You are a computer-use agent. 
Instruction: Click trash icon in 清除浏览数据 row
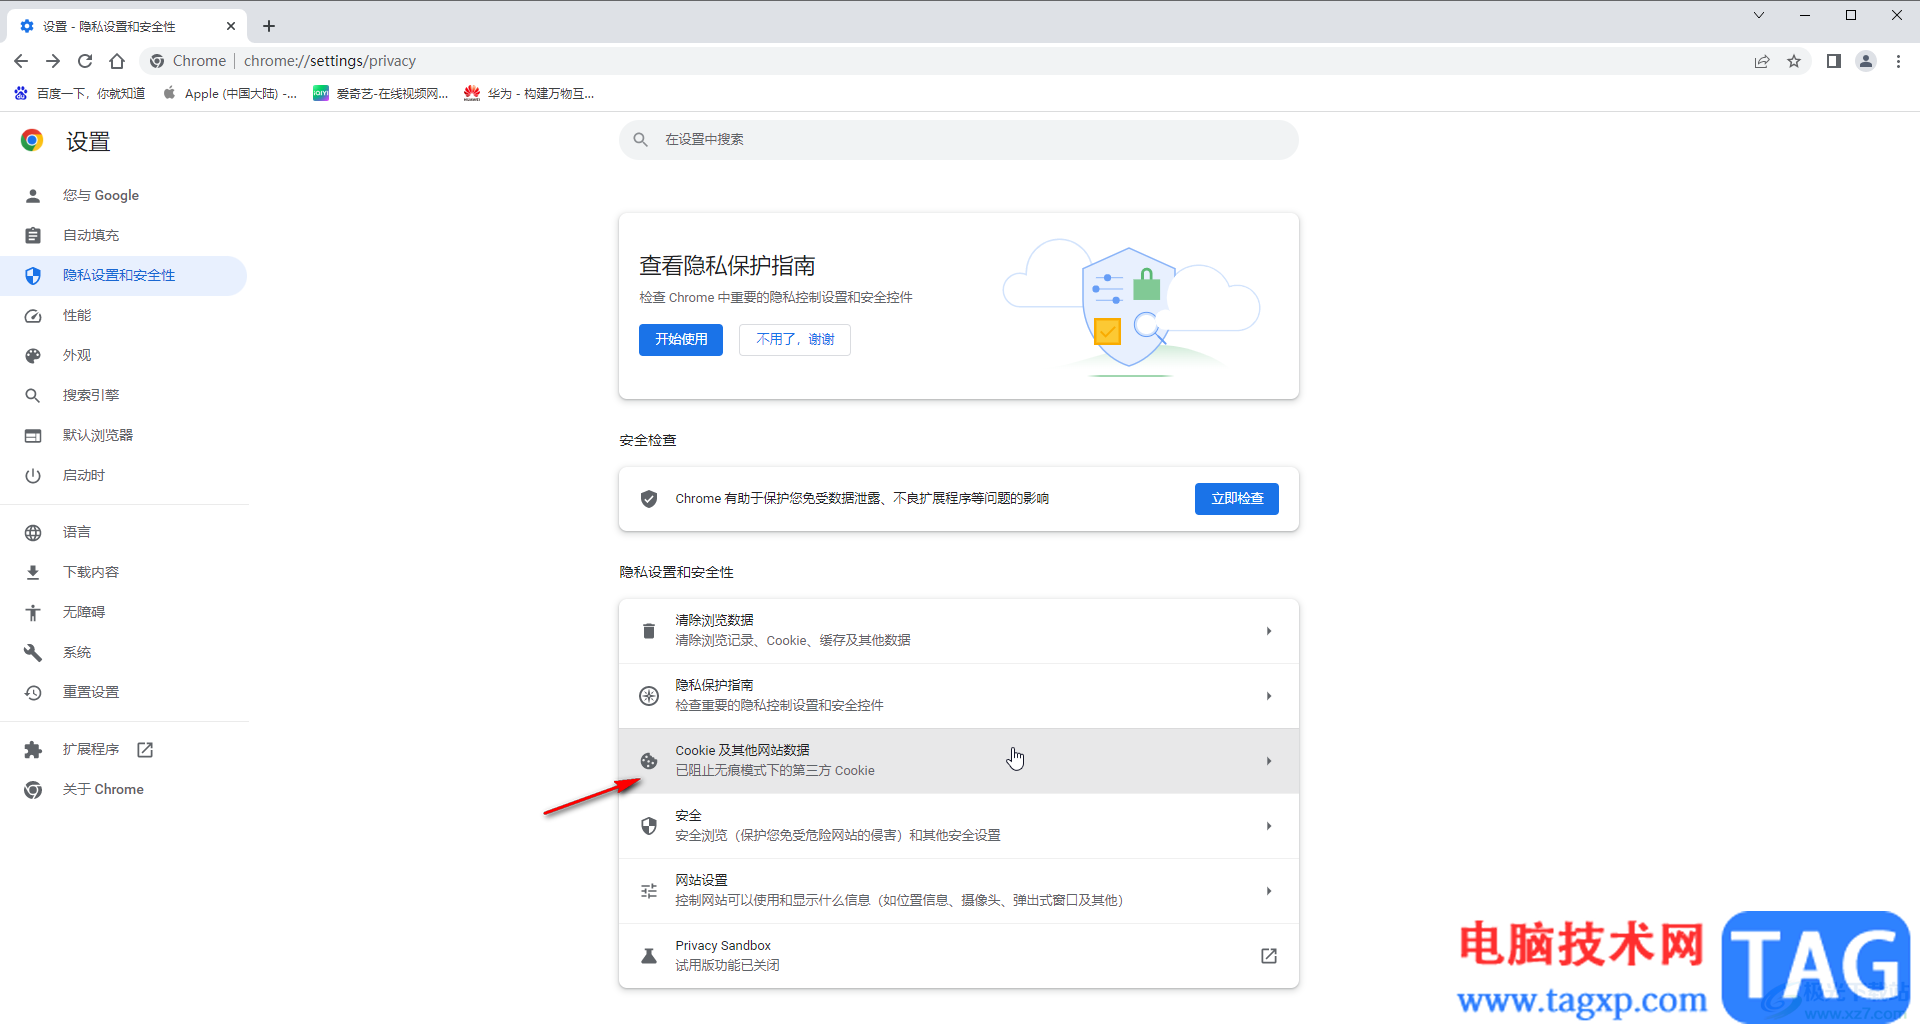pos(649,631)
